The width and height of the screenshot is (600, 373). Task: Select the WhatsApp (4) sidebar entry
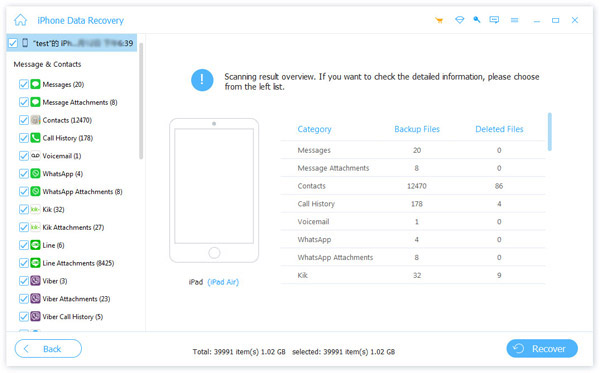point(62,174)
